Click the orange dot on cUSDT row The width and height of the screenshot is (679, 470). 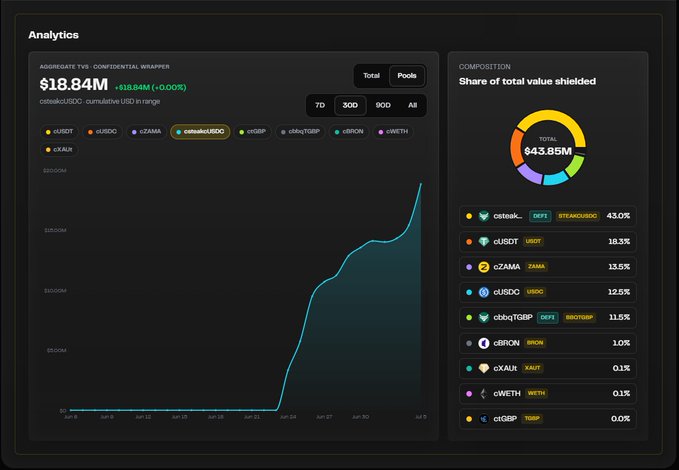pos(469,242)
